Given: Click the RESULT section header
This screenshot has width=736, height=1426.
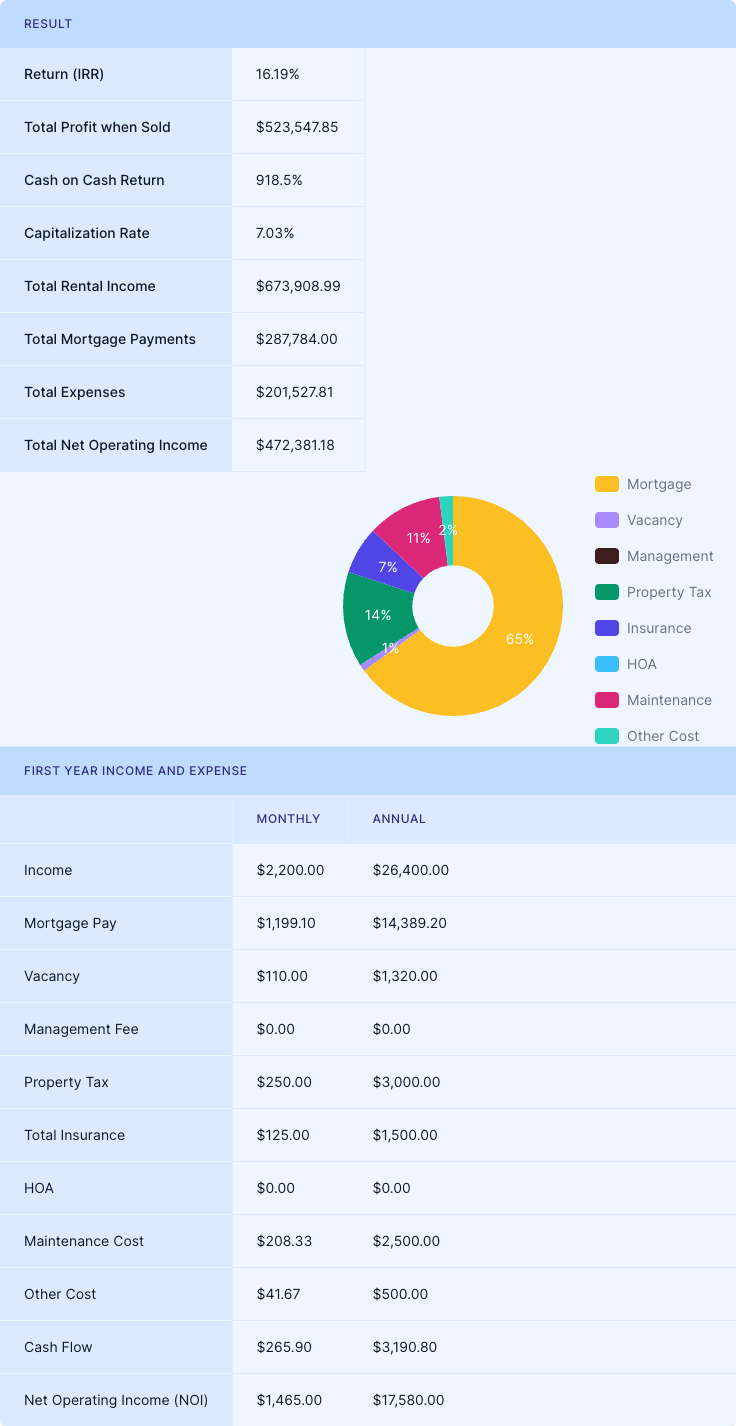Looking at the screenshot, I should click(x=48, y=24).
